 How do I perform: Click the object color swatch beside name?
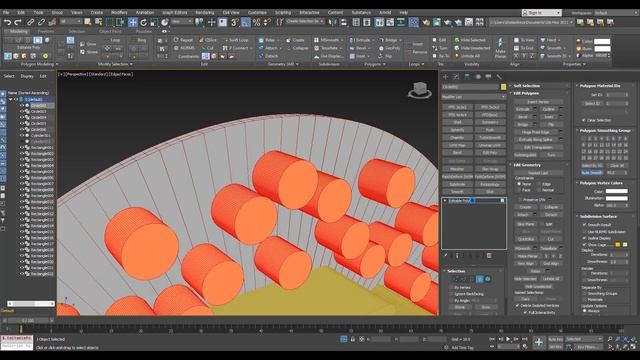503,87
